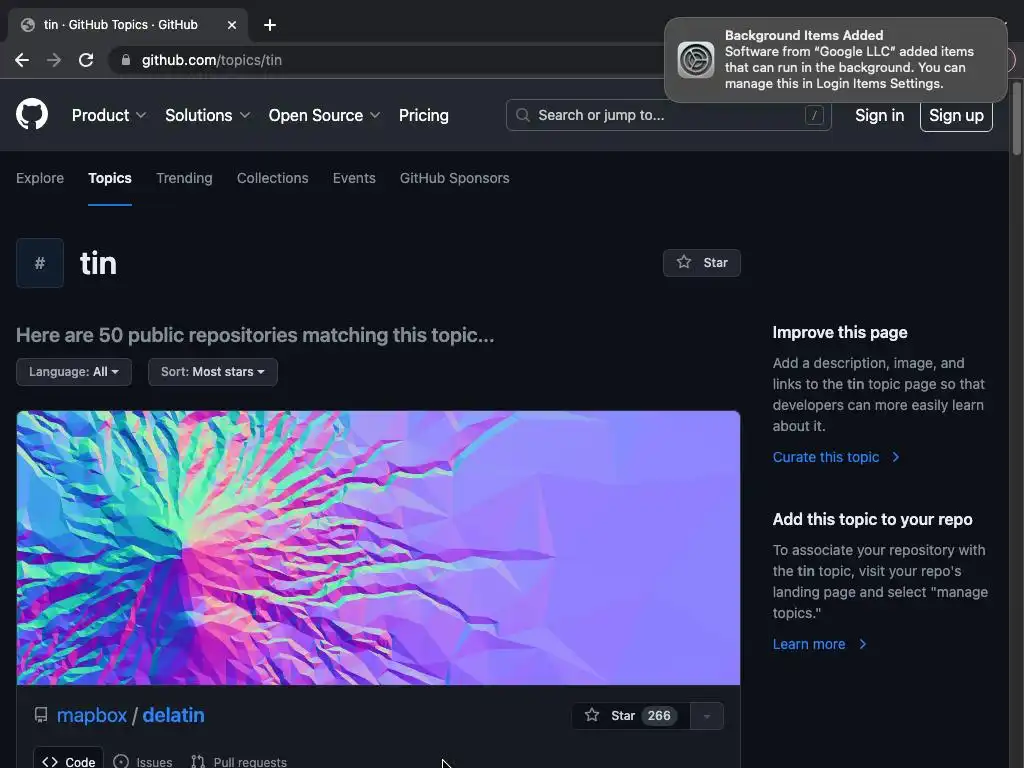Viewport: 1024px width, 768px height.
Task: Open the Pricing page
Action: [x=424, y=116]
